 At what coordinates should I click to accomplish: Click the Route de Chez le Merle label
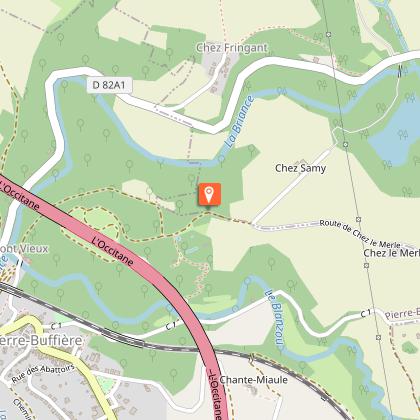(360, 233)
